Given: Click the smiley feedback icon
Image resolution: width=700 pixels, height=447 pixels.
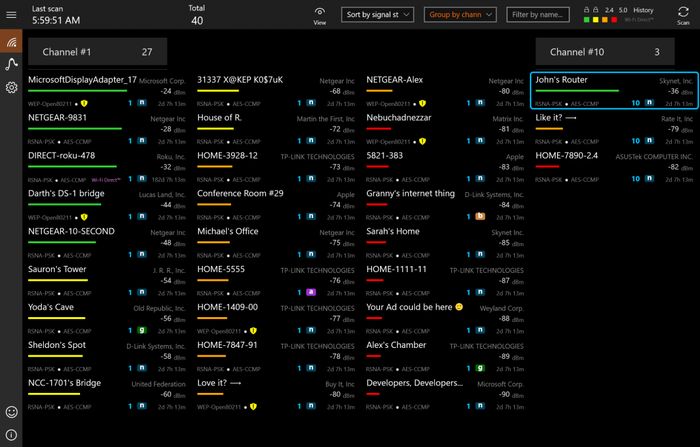Looking at the screenshot, I should (x=11, y=412).
